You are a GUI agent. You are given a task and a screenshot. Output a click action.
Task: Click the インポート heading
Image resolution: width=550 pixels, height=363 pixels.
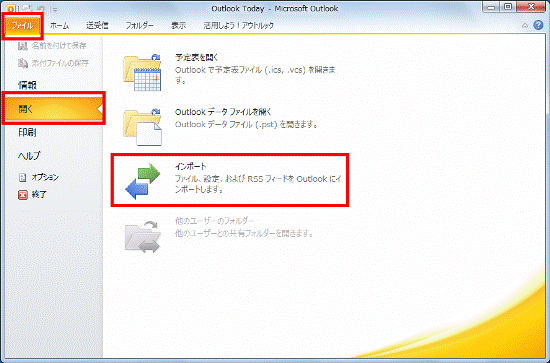[x=191, y=167]
